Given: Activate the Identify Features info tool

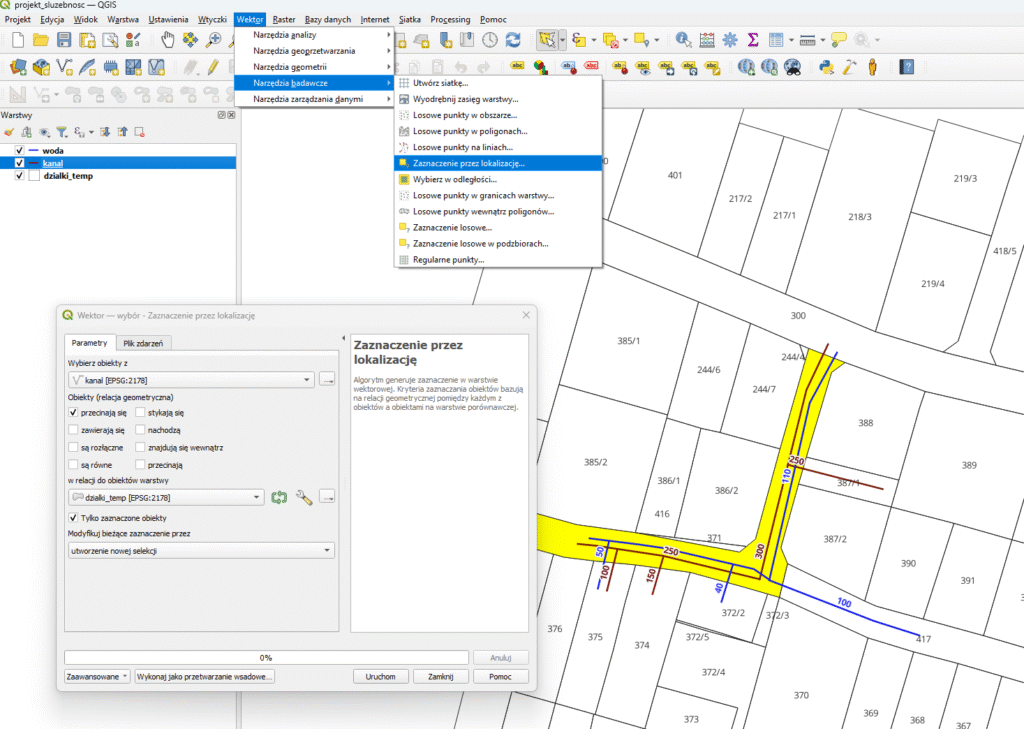Looking at the screenshot, I should 683,40.
